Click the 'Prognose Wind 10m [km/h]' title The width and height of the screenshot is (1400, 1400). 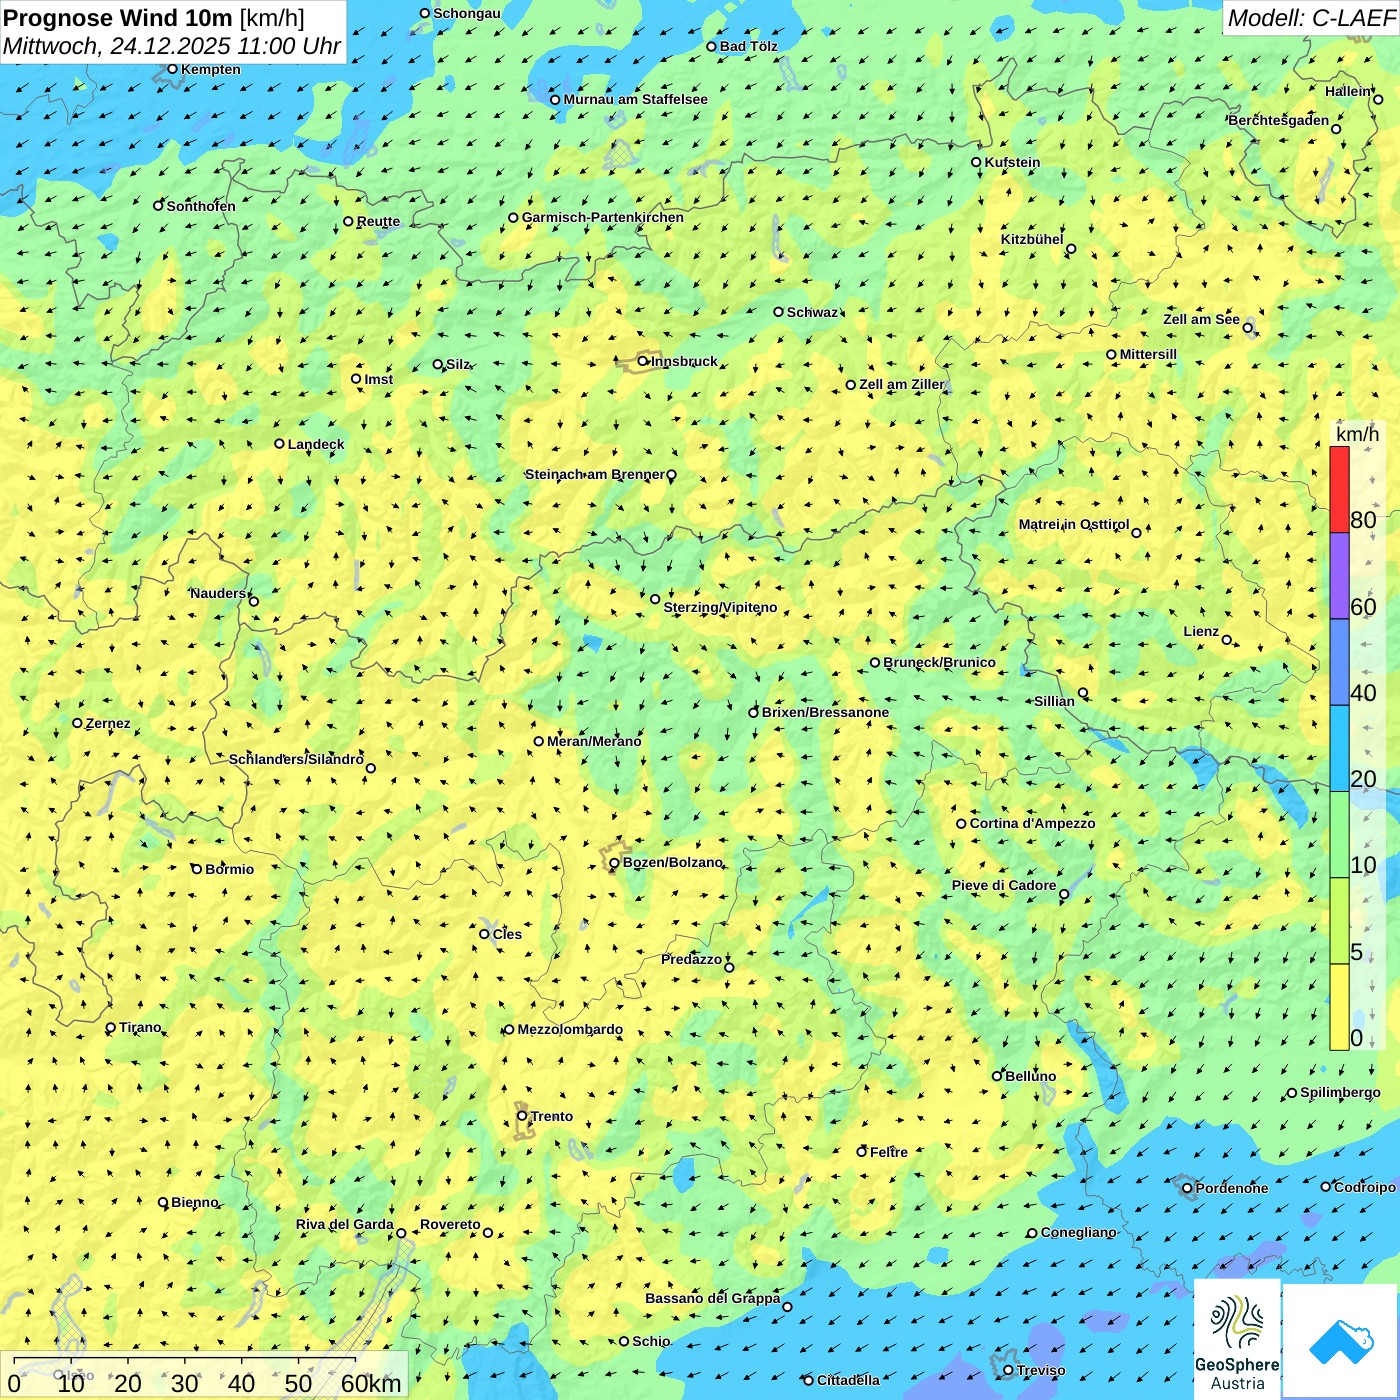tap(154, 18)
